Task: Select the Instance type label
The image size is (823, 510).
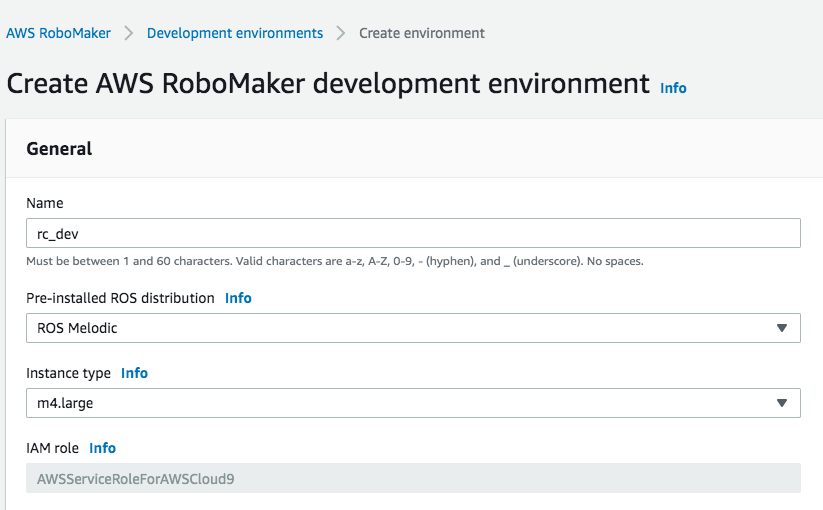Action: coord(68,373)
